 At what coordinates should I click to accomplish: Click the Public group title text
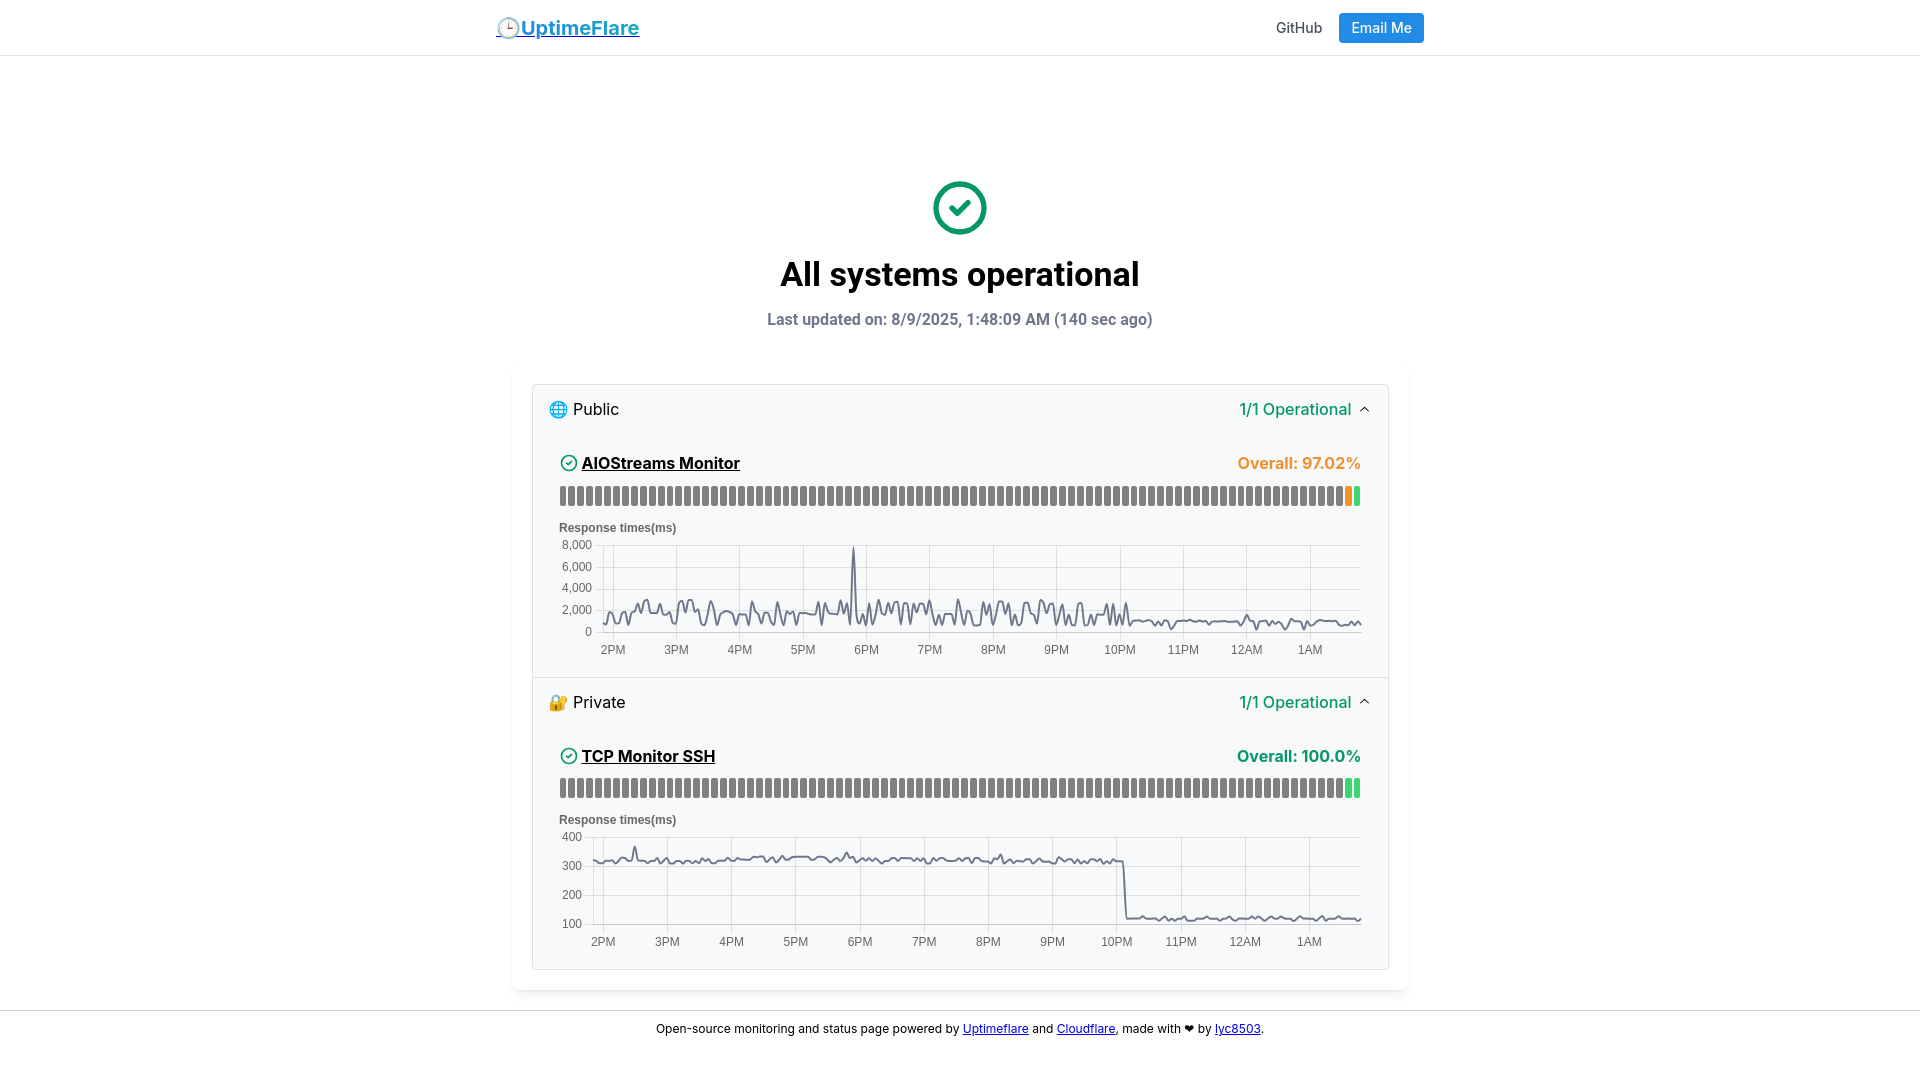click(596, 410)
